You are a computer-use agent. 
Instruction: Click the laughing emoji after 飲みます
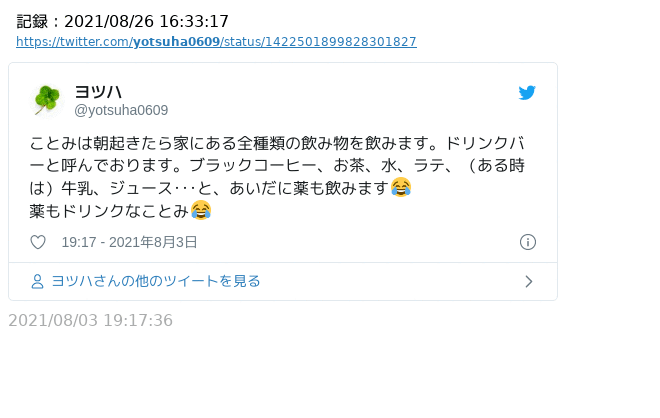point(401,187)
